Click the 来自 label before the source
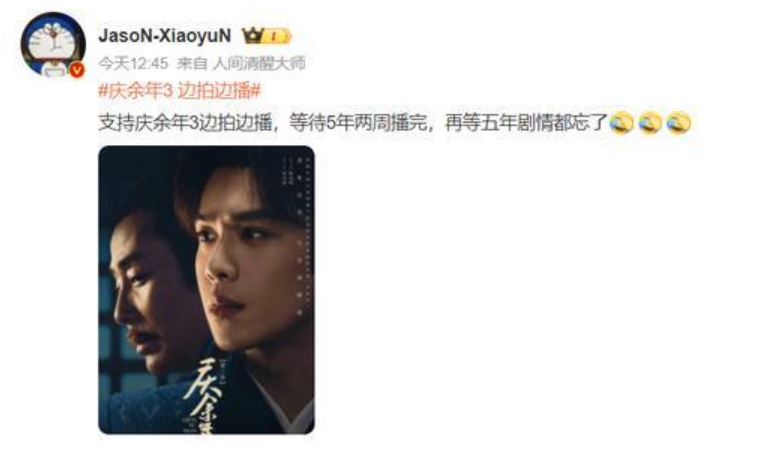 point(192,63)
